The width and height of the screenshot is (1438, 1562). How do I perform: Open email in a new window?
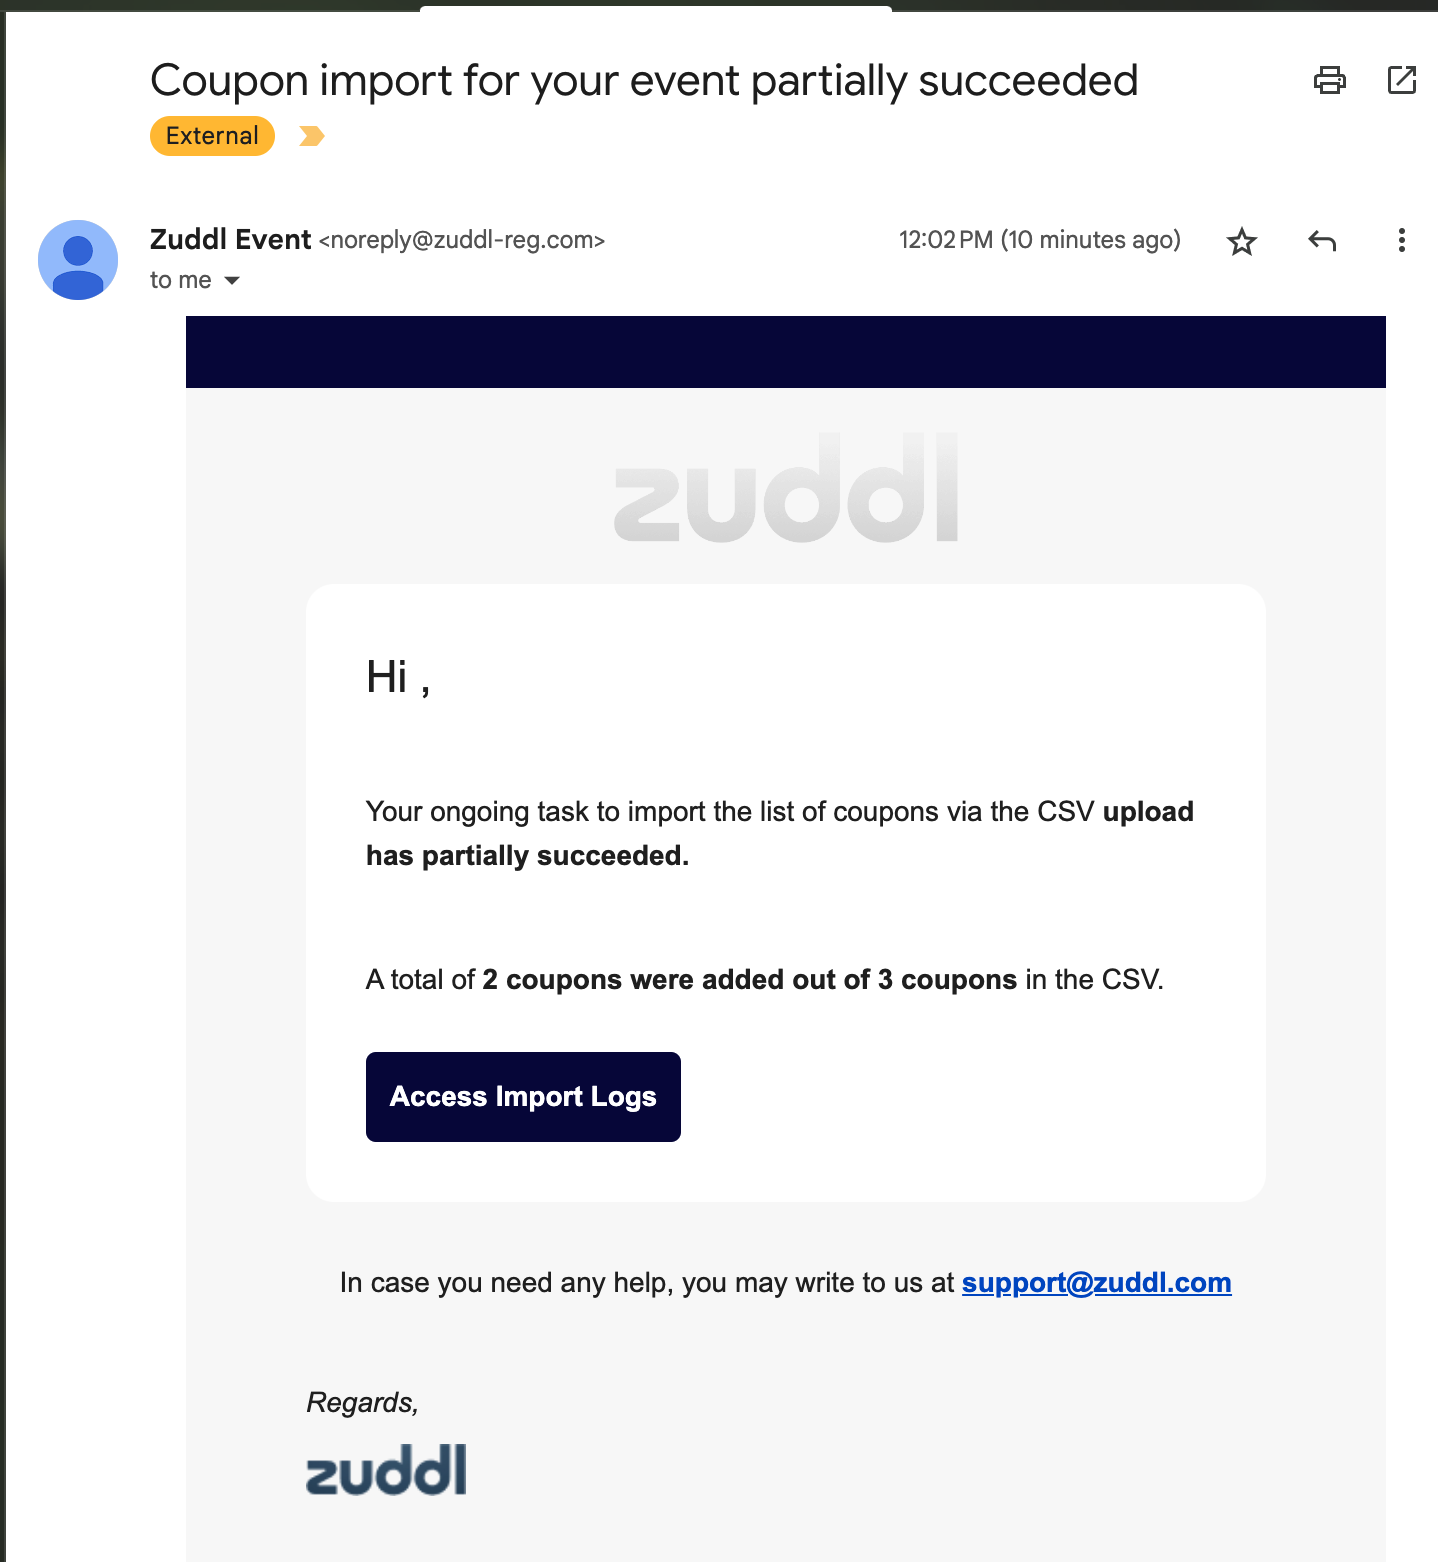(x=1402, y=80)
